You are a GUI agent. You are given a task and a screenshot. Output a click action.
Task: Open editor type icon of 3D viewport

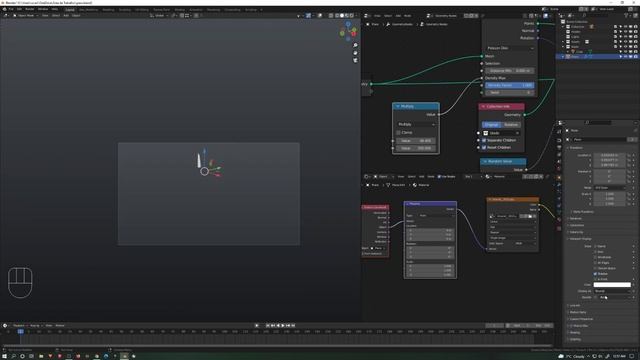[6, 16]
